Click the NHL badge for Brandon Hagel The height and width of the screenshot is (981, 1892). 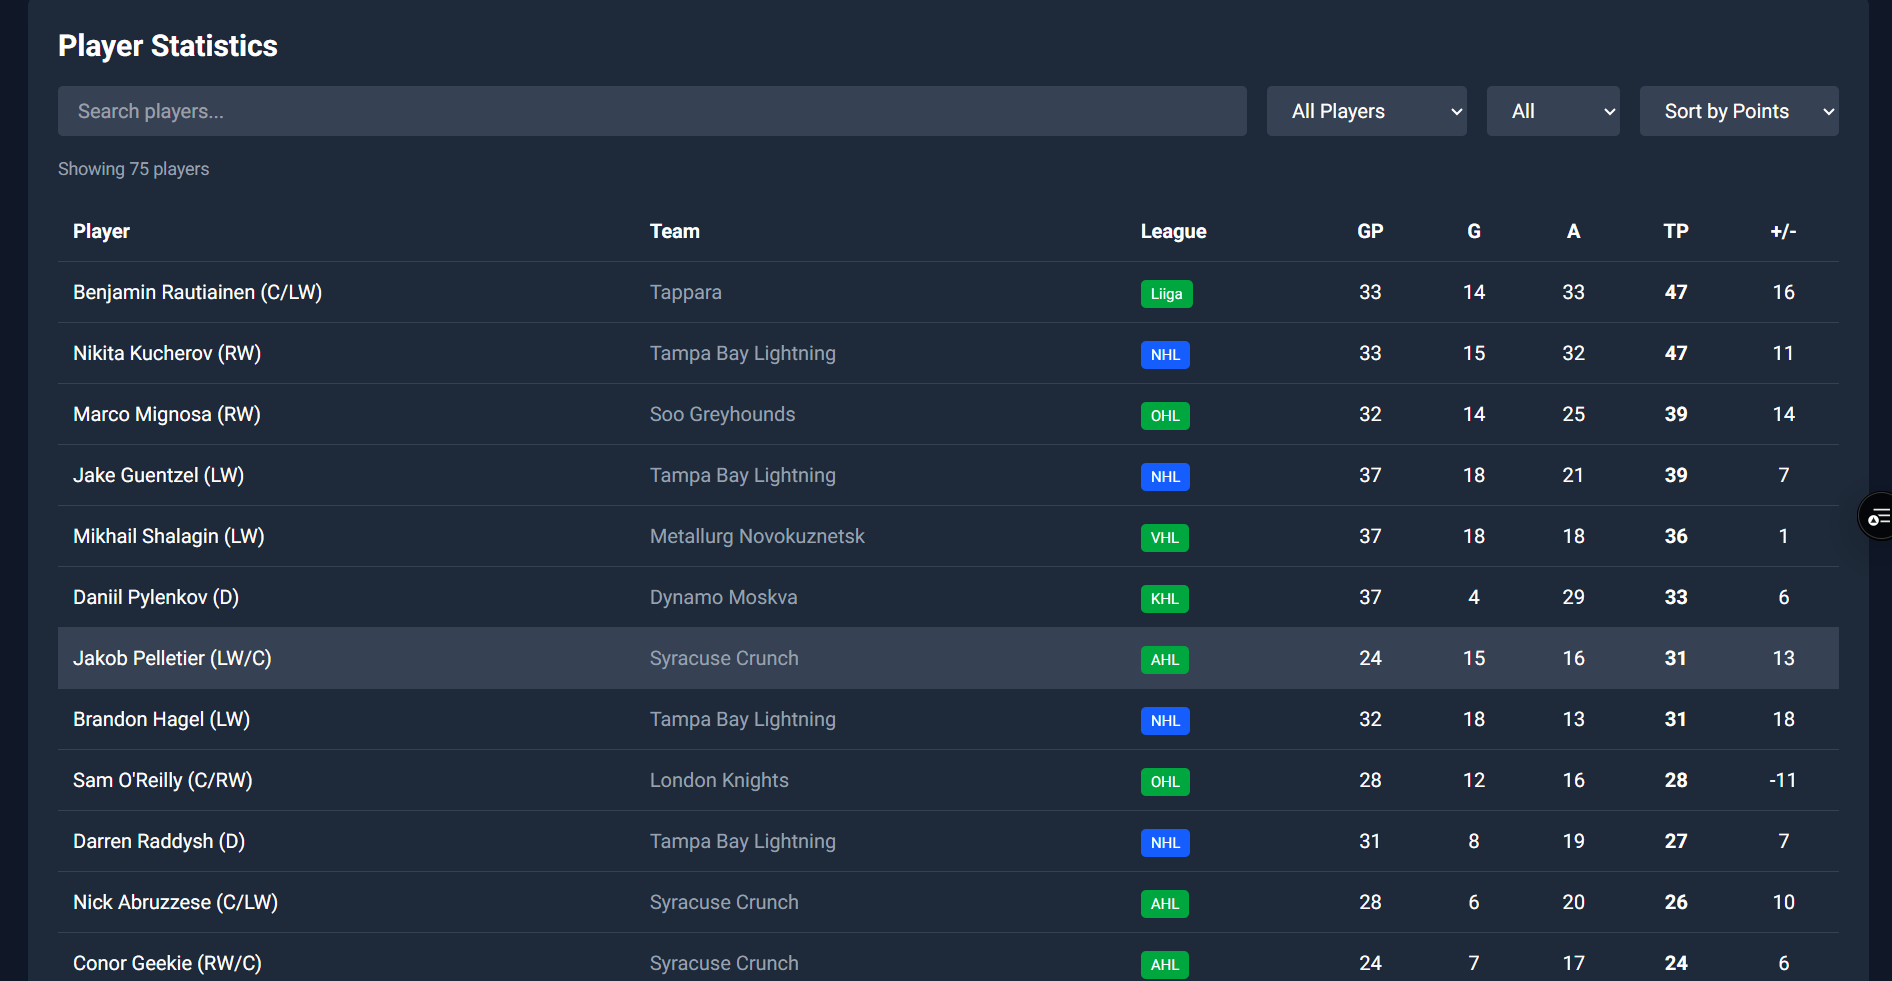coord(1165,720)
